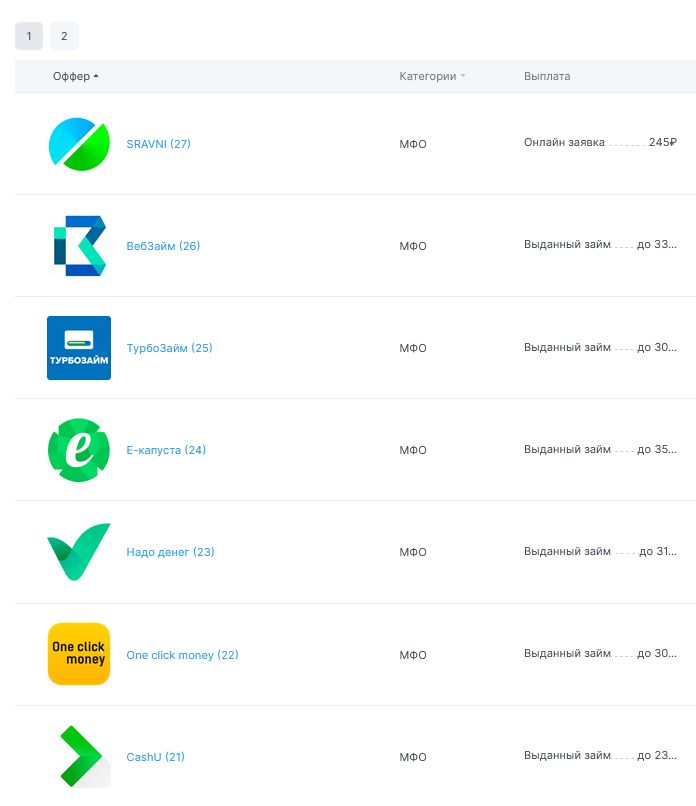
Task: Select page 1 in pagination
Action: click(29, 36)
